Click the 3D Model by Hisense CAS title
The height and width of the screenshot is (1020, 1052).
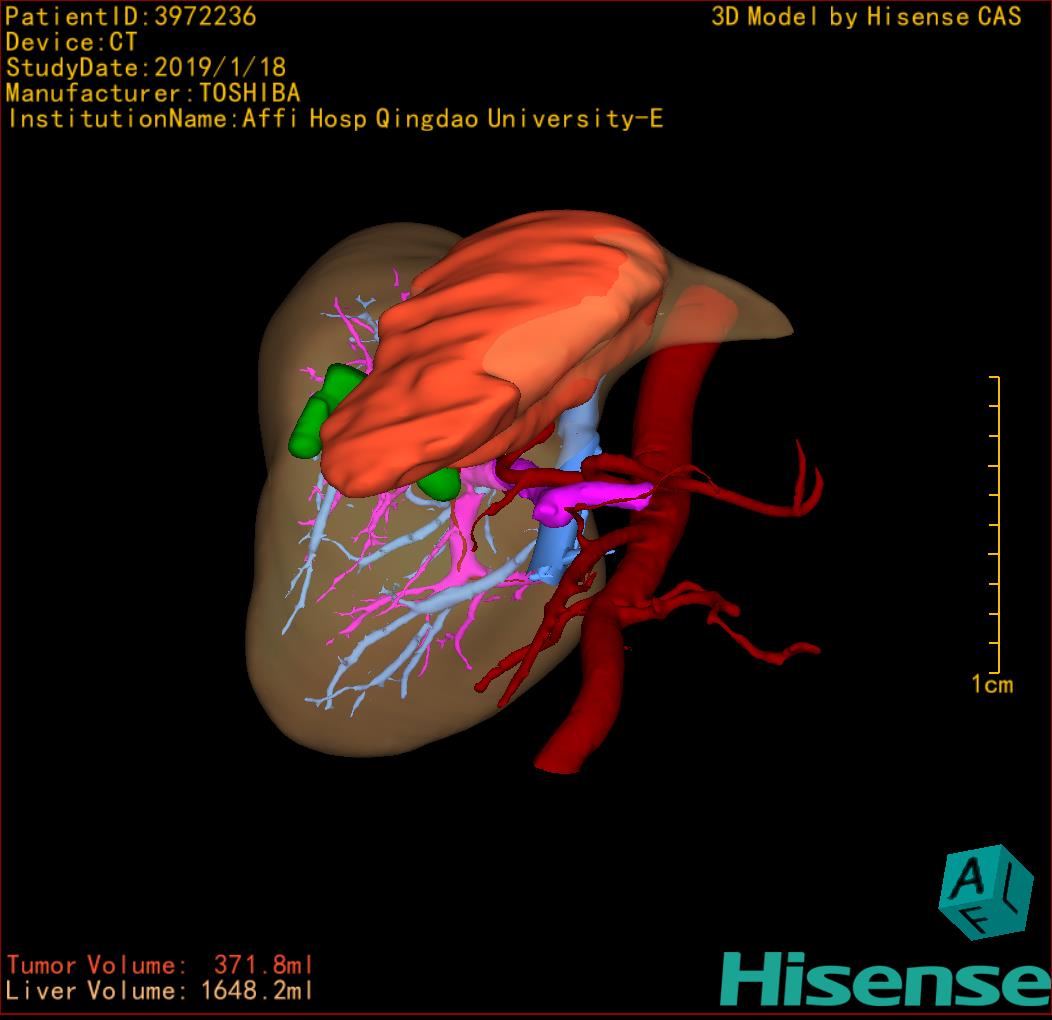click(866, 16)
